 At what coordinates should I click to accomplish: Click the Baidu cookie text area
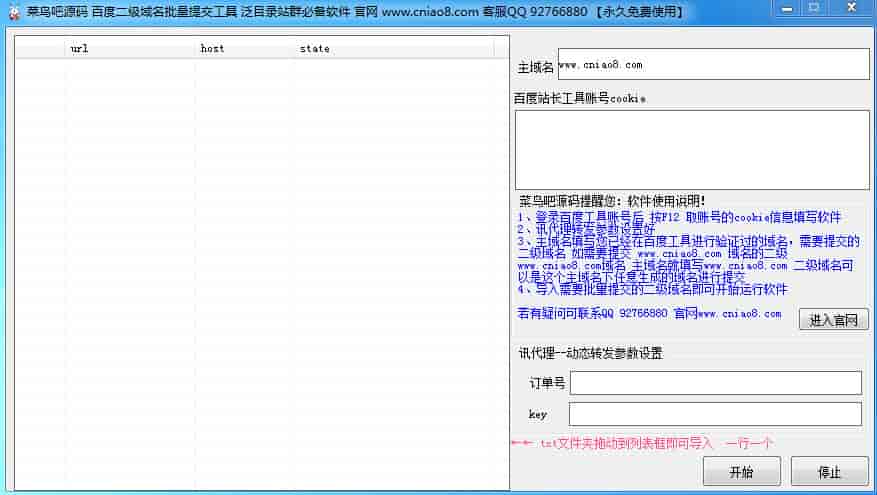pos(692,150)
